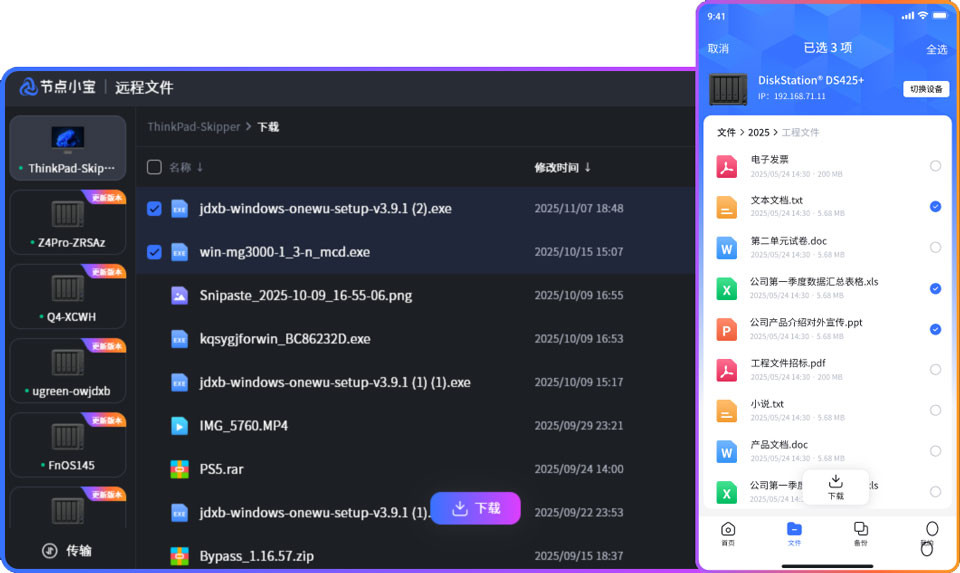Uncheck jdxb-windows-onewu-setup-v3.9.1 (2).exe checkbox

click(154, 209)
